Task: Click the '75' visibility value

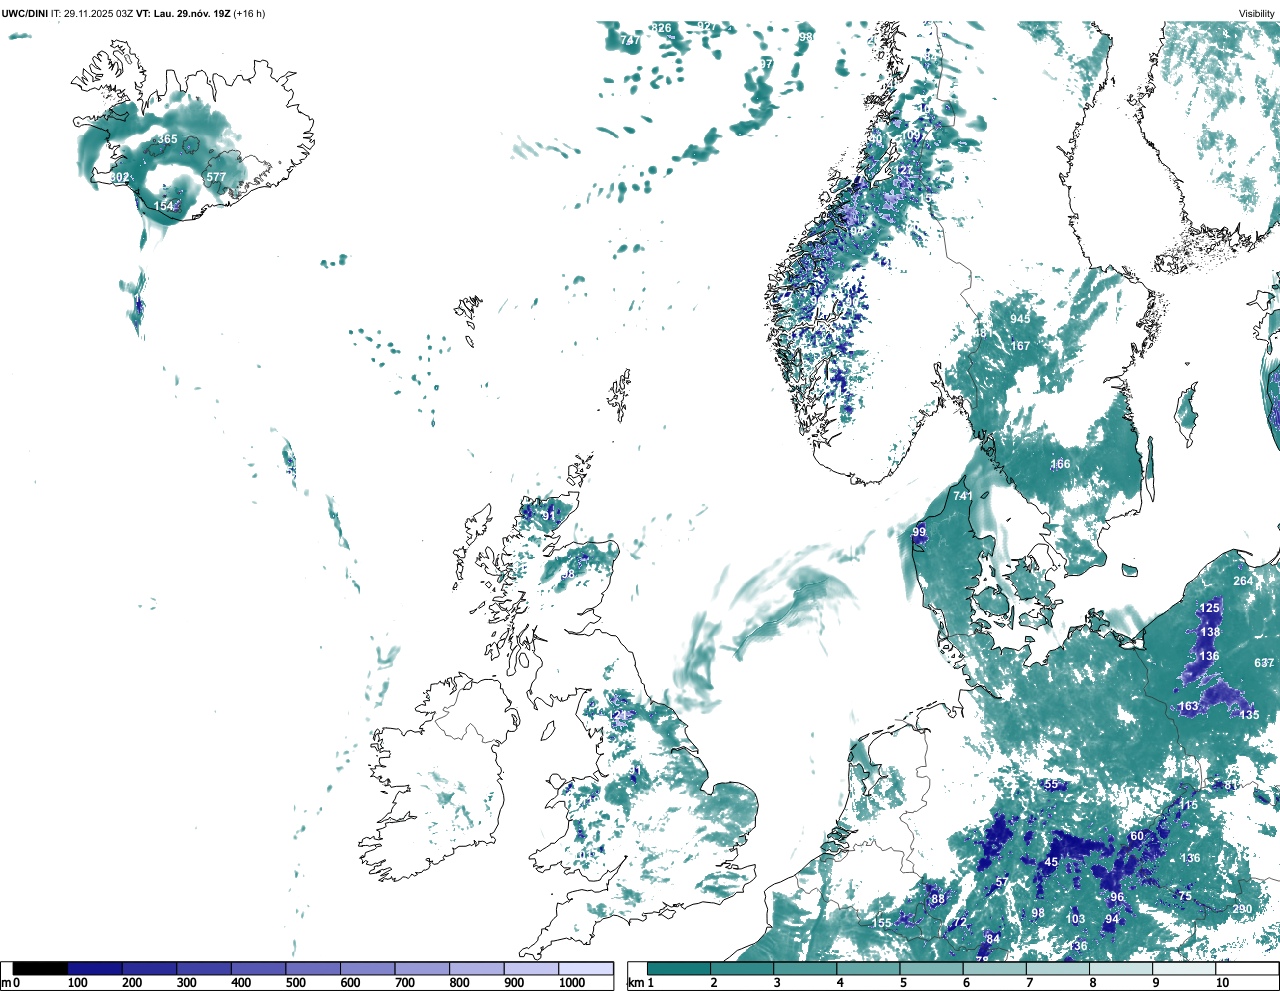Action: 1185,896
